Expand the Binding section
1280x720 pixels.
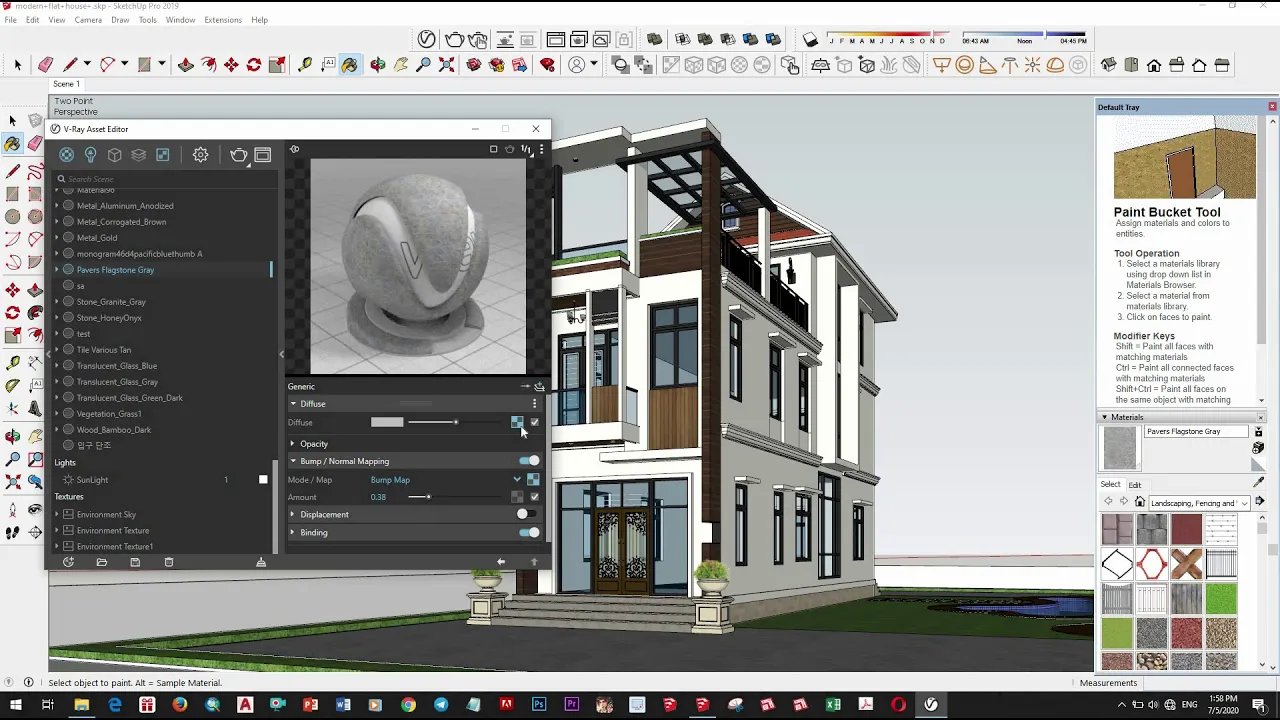point(293,532)
